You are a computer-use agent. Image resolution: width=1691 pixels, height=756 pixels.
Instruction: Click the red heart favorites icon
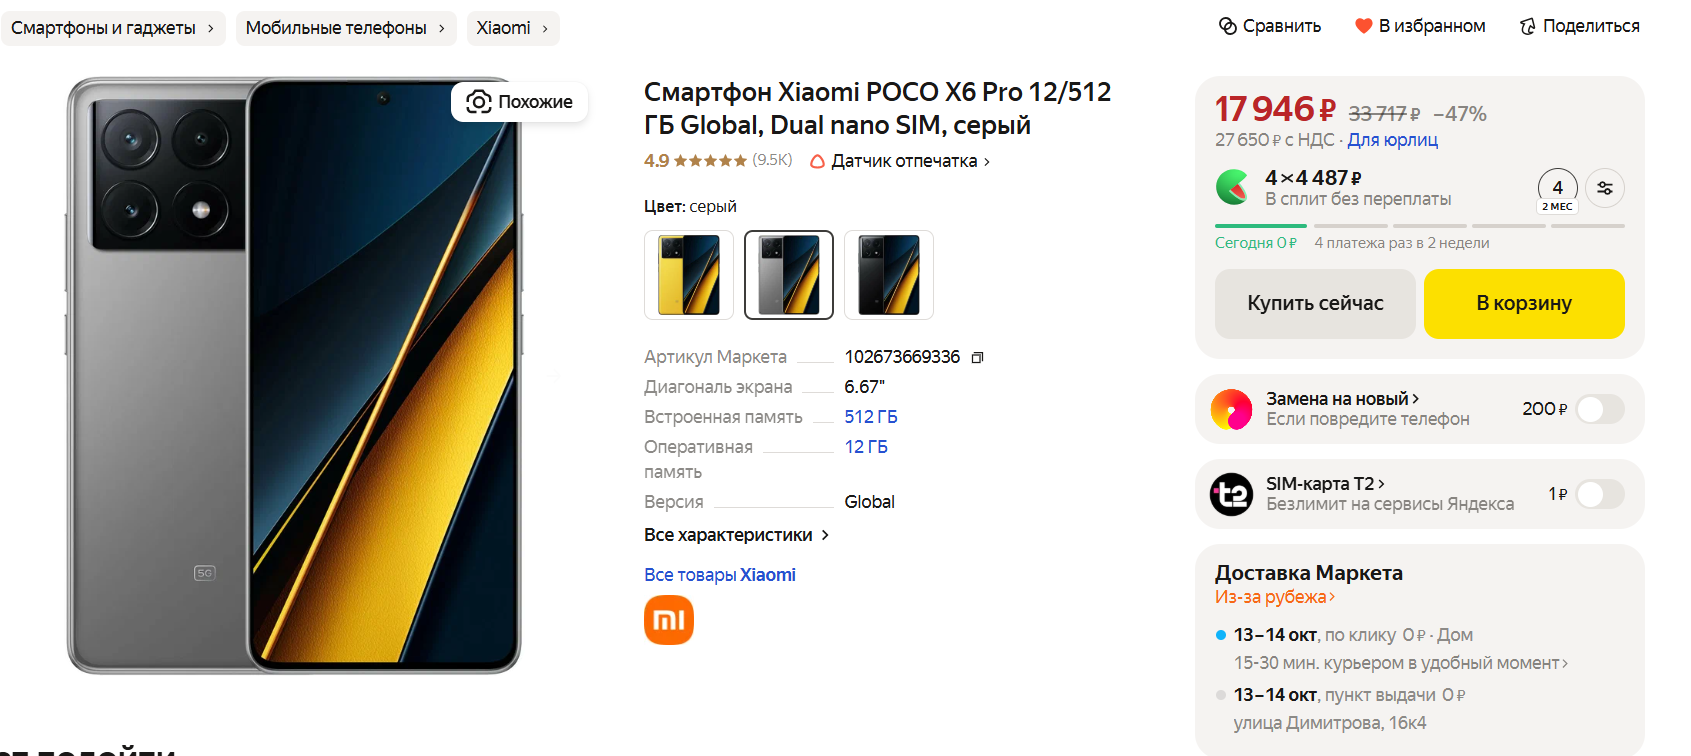(1363, 26)
